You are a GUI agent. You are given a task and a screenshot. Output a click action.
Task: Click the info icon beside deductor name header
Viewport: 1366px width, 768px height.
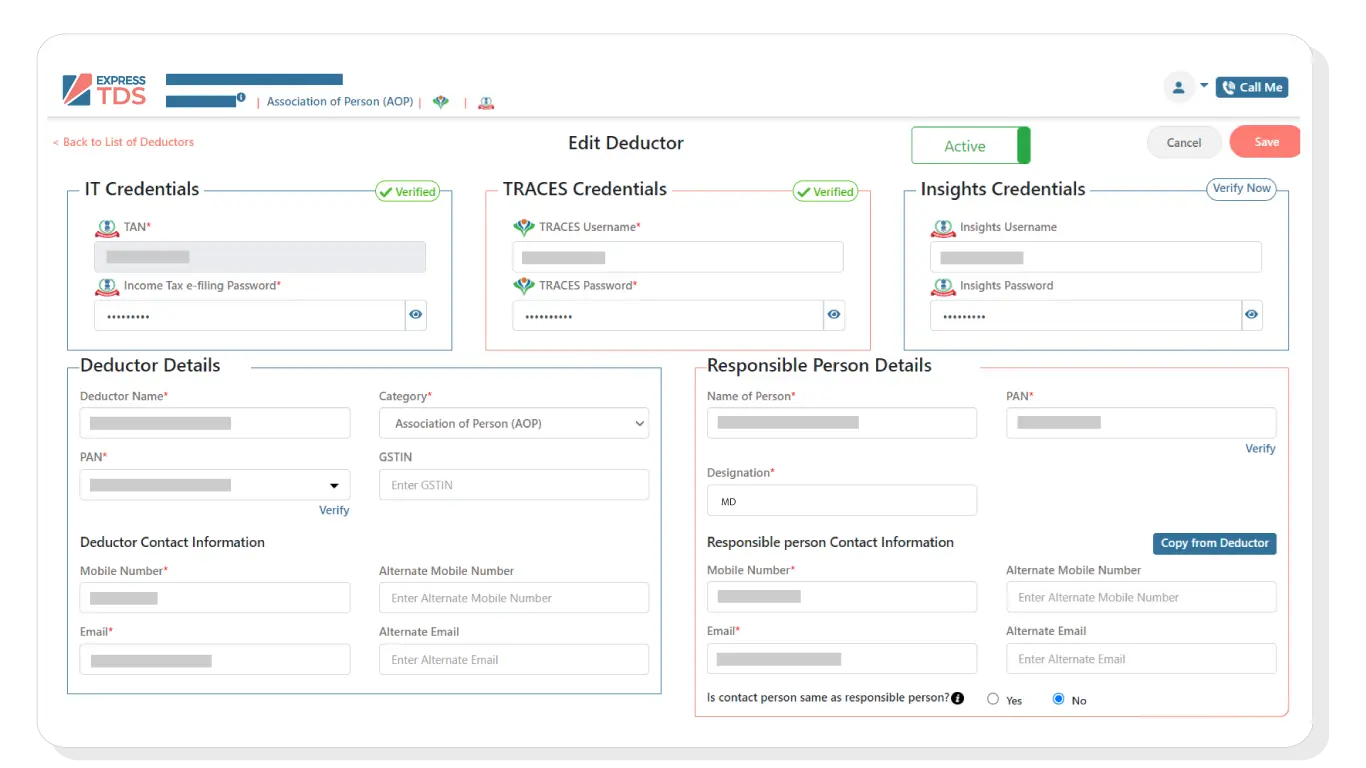point(241,98)
